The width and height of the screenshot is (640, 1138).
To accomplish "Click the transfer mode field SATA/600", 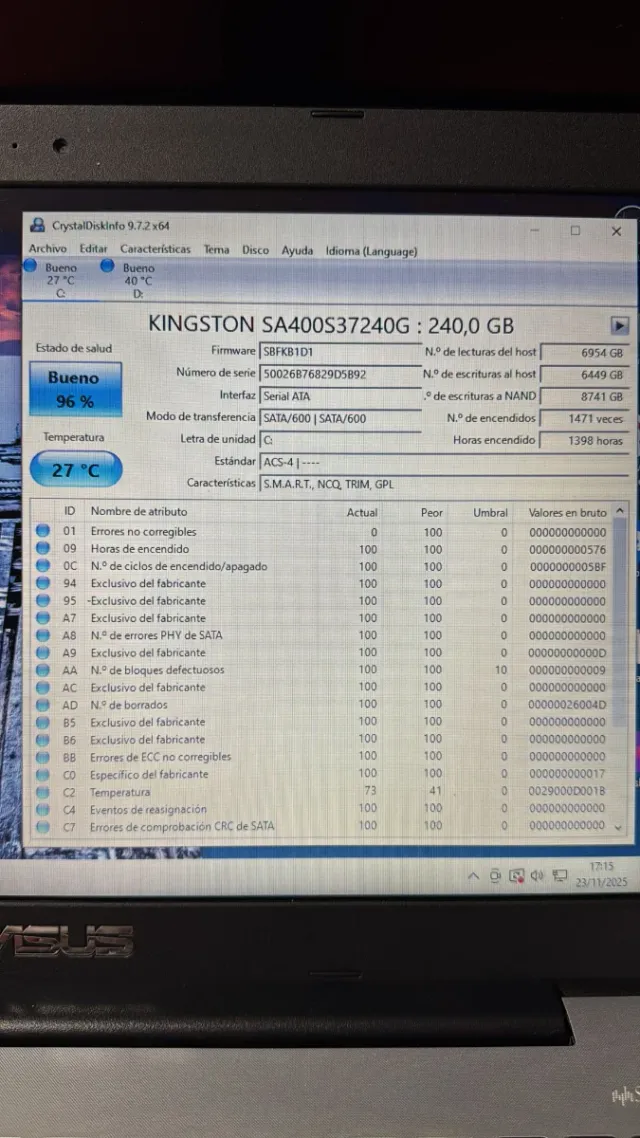I will tap(339, 418).
